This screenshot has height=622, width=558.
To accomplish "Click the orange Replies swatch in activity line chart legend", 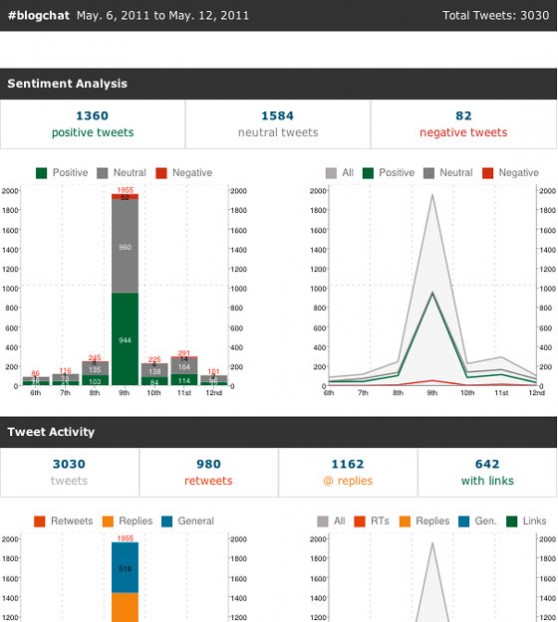I will click(x=405, y=522).
